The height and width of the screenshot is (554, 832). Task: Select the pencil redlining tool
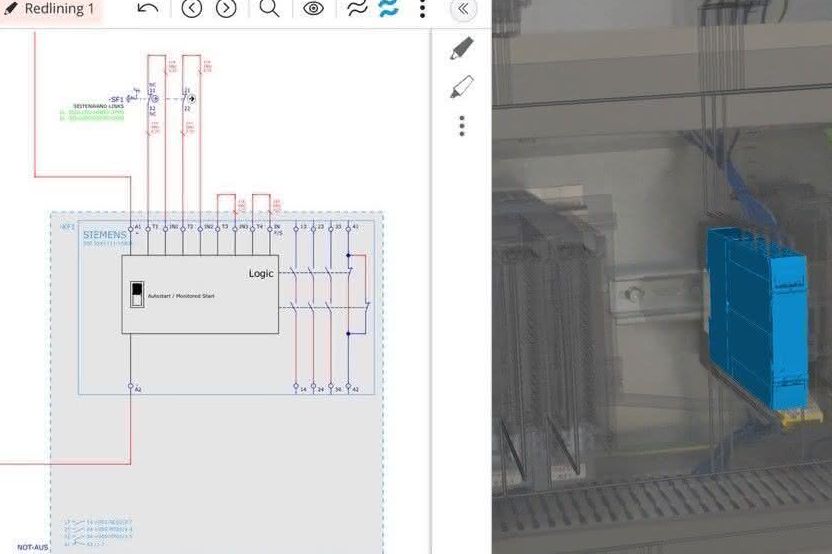click(x=462, y=48)
